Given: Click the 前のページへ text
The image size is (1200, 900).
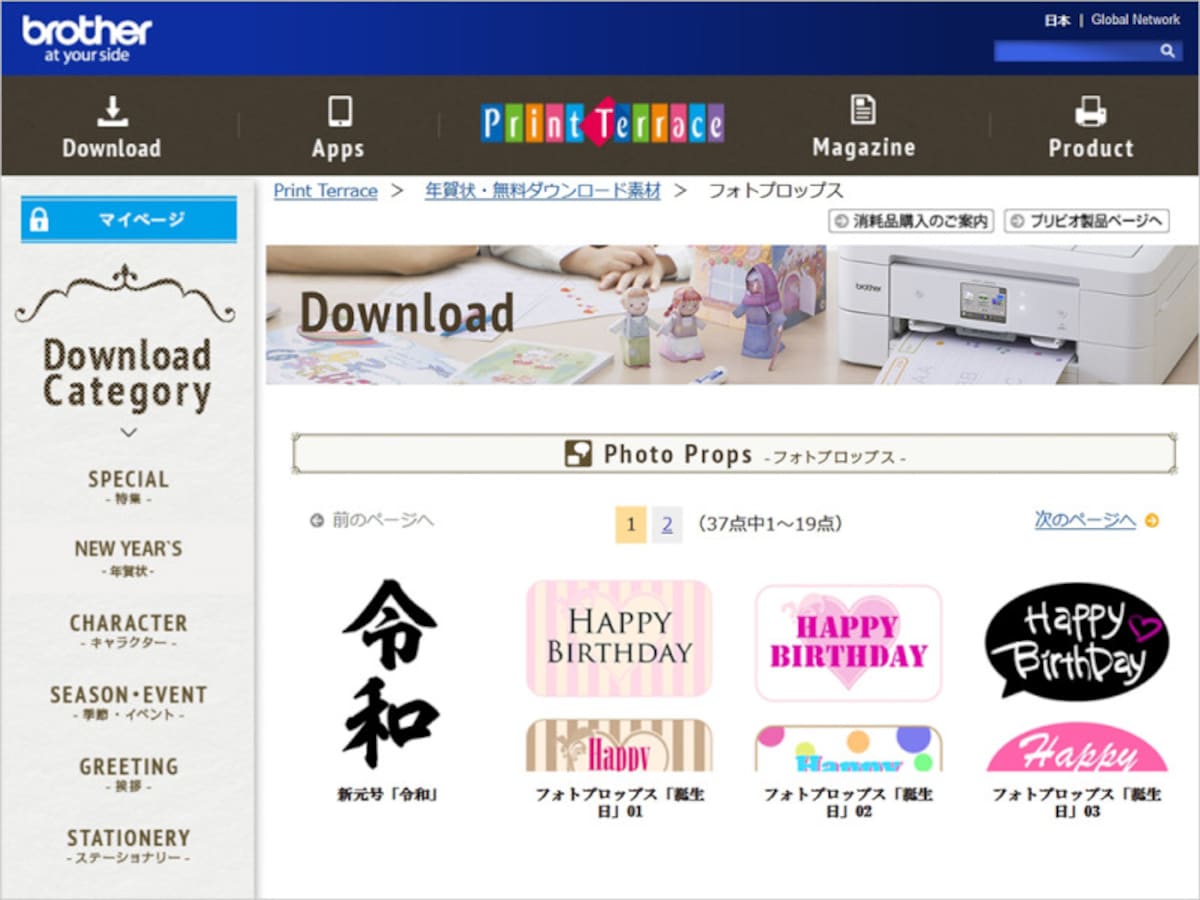Looking at the screenshot, I should point(383,520).
